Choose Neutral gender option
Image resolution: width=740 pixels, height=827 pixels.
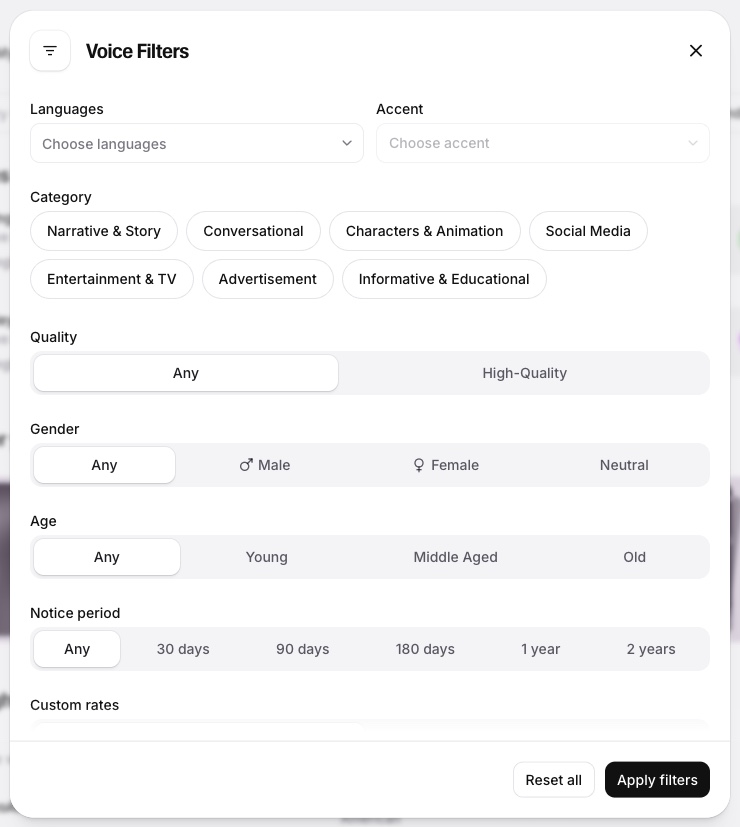click(x=624, y=465)
